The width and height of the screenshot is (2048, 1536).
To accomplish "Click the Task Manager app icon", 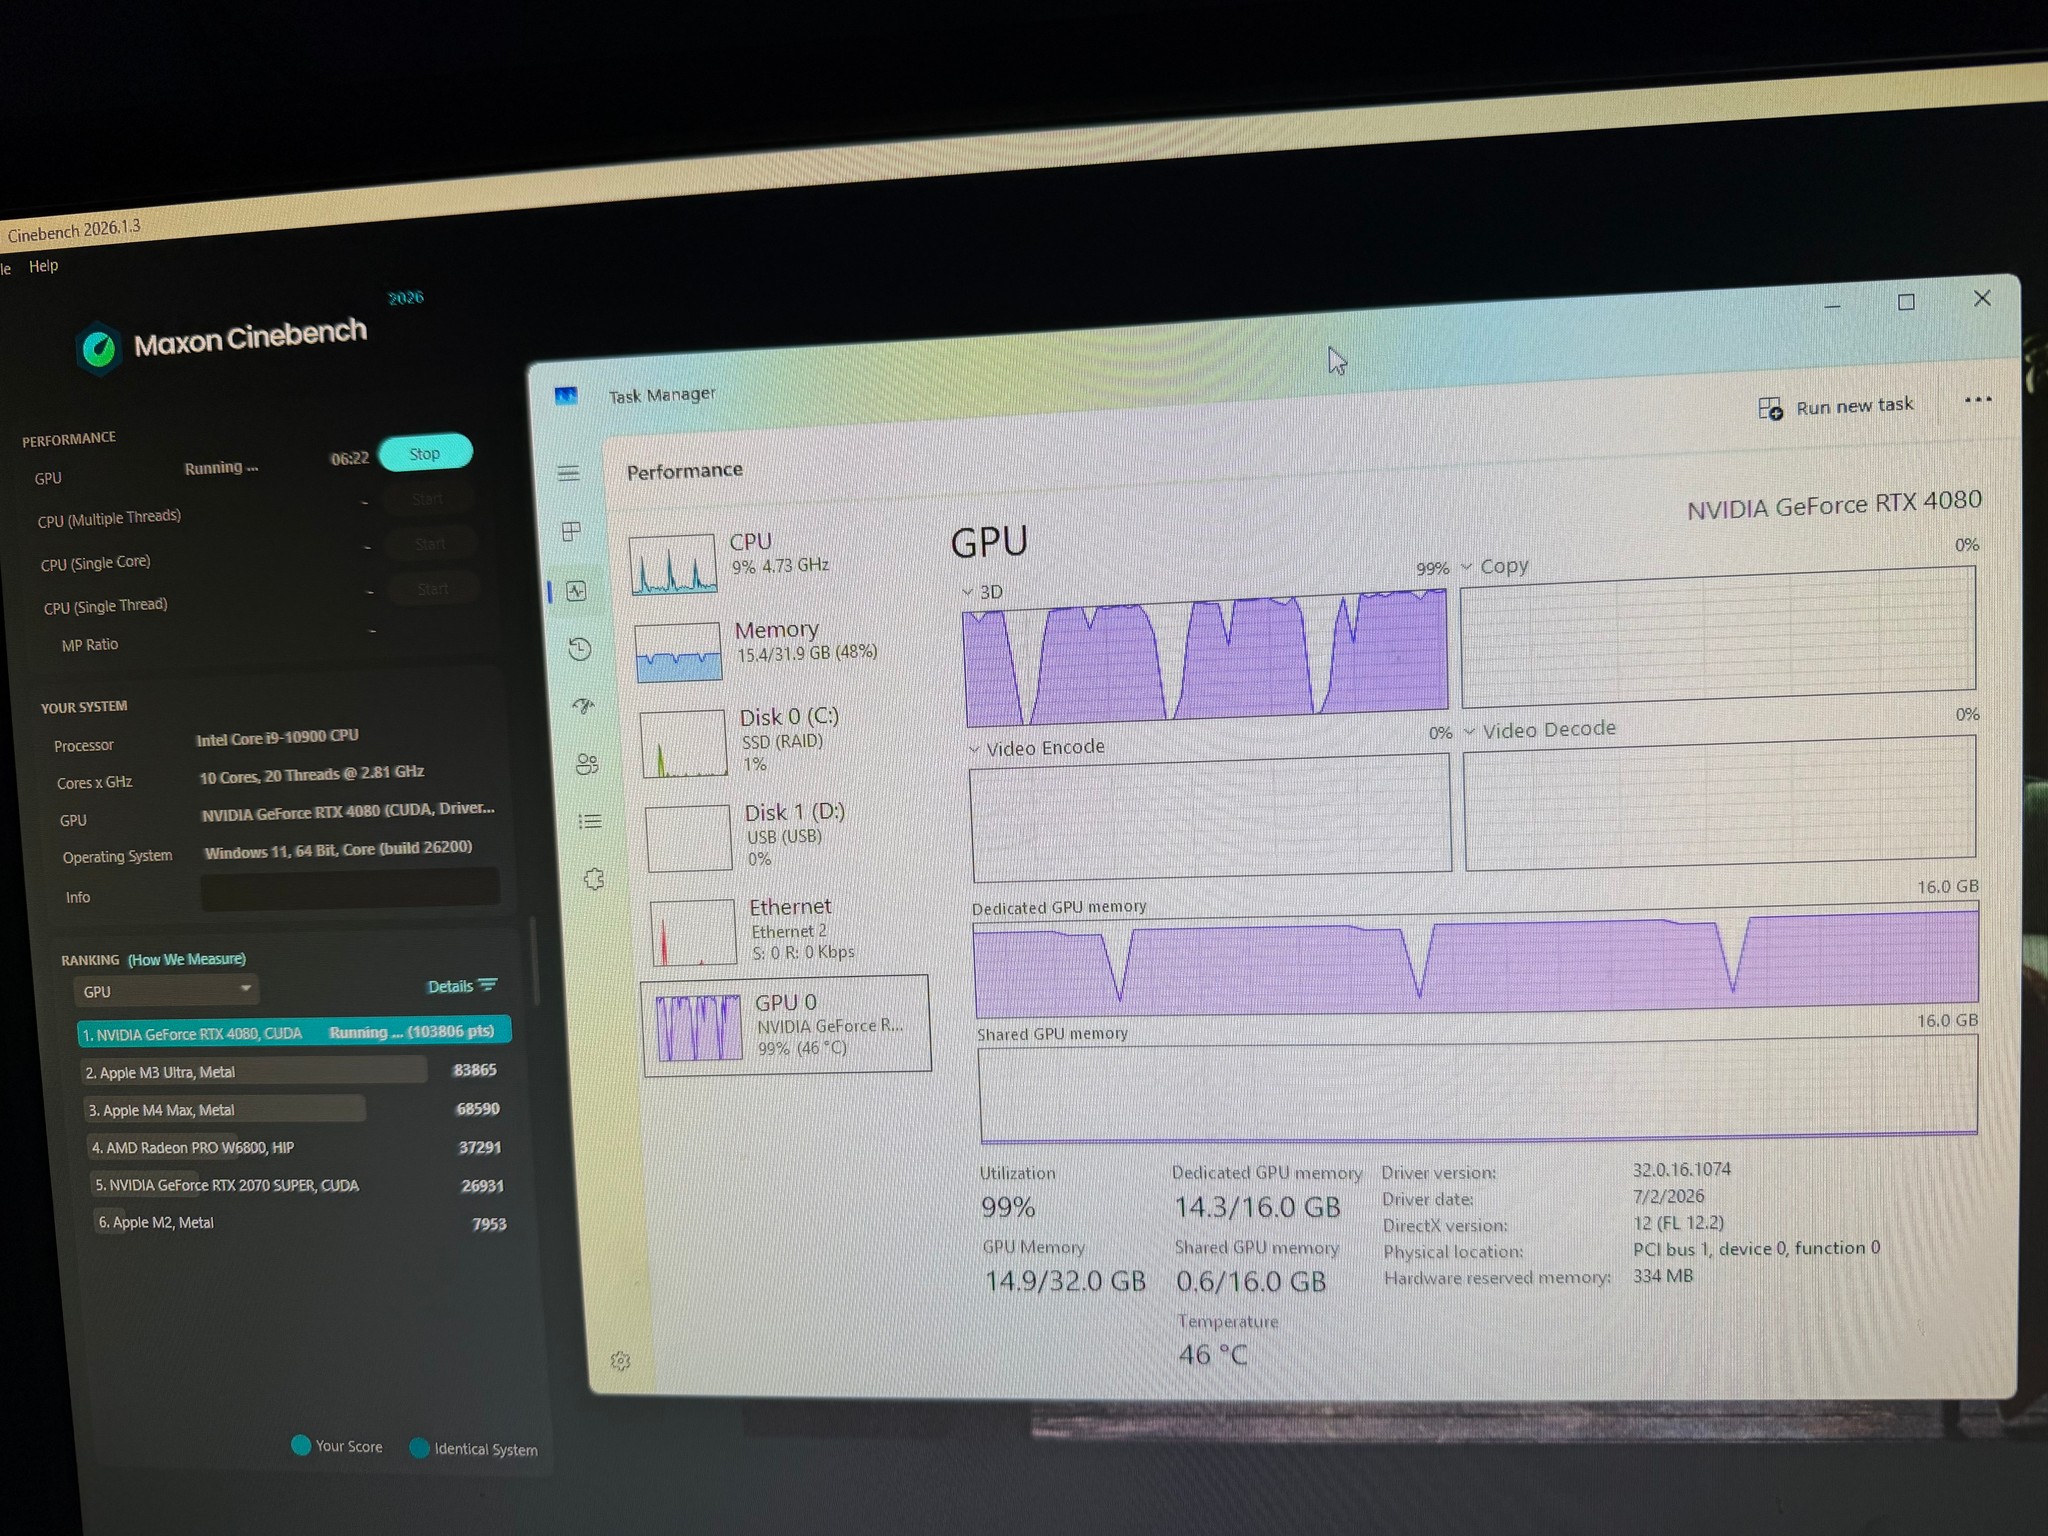I will [566, 396].
